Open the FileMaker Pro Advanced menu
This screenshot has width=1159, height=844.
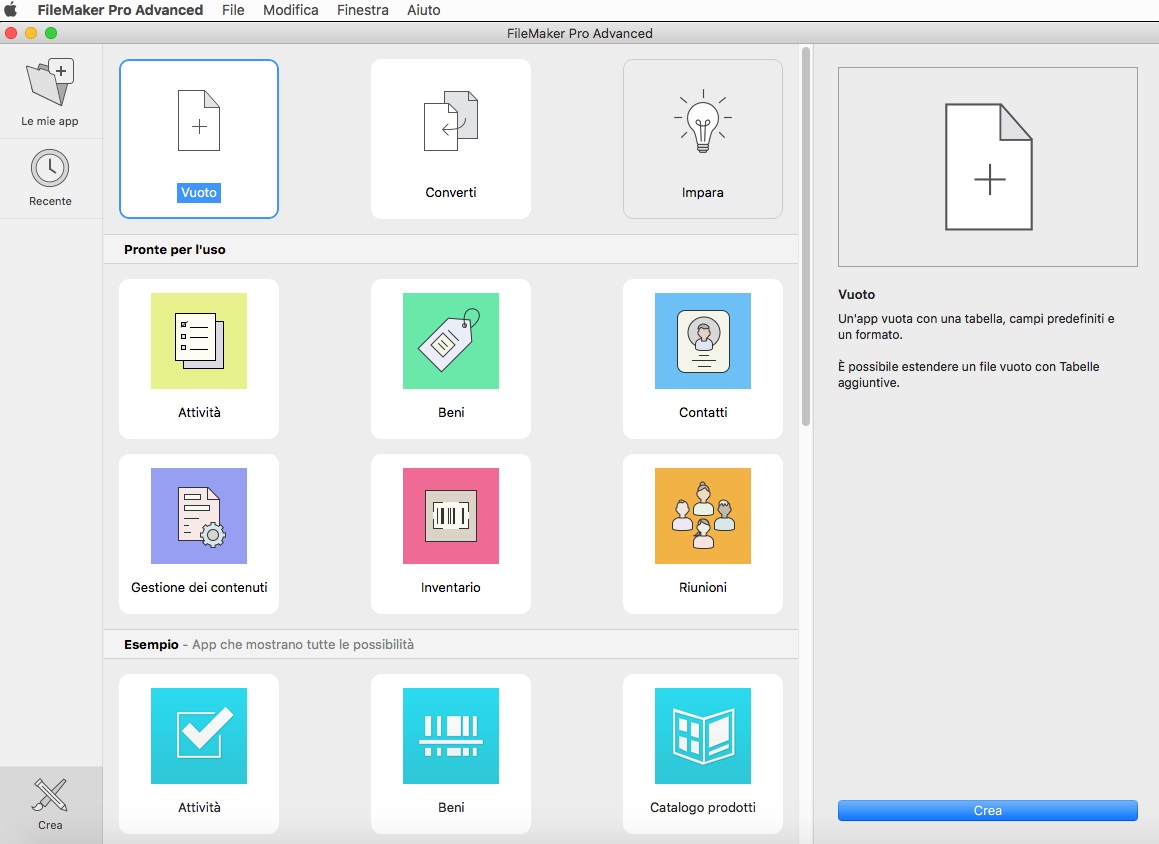click(x=120, y=10)
